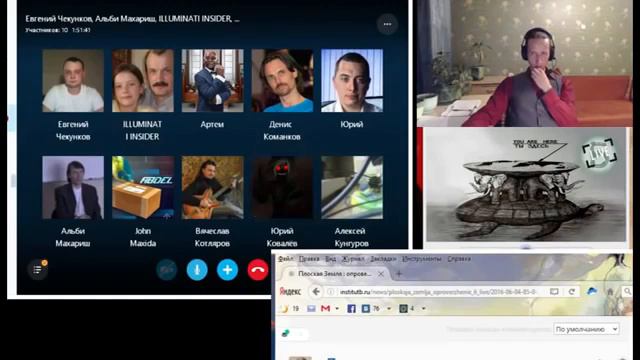Open the green toolbar icon showing 4

pyautogui.click(x=407, y=309)
